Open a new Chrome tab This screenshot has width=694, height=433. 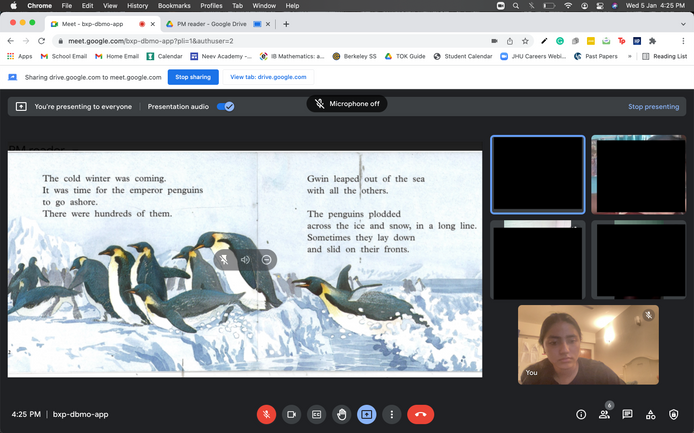pos(286,24)
